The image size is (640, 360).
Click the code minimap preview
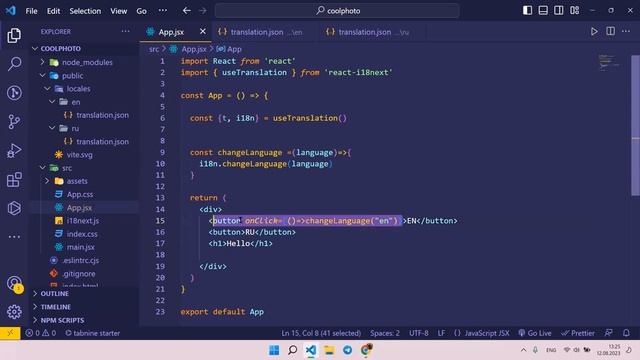point(609,62)
